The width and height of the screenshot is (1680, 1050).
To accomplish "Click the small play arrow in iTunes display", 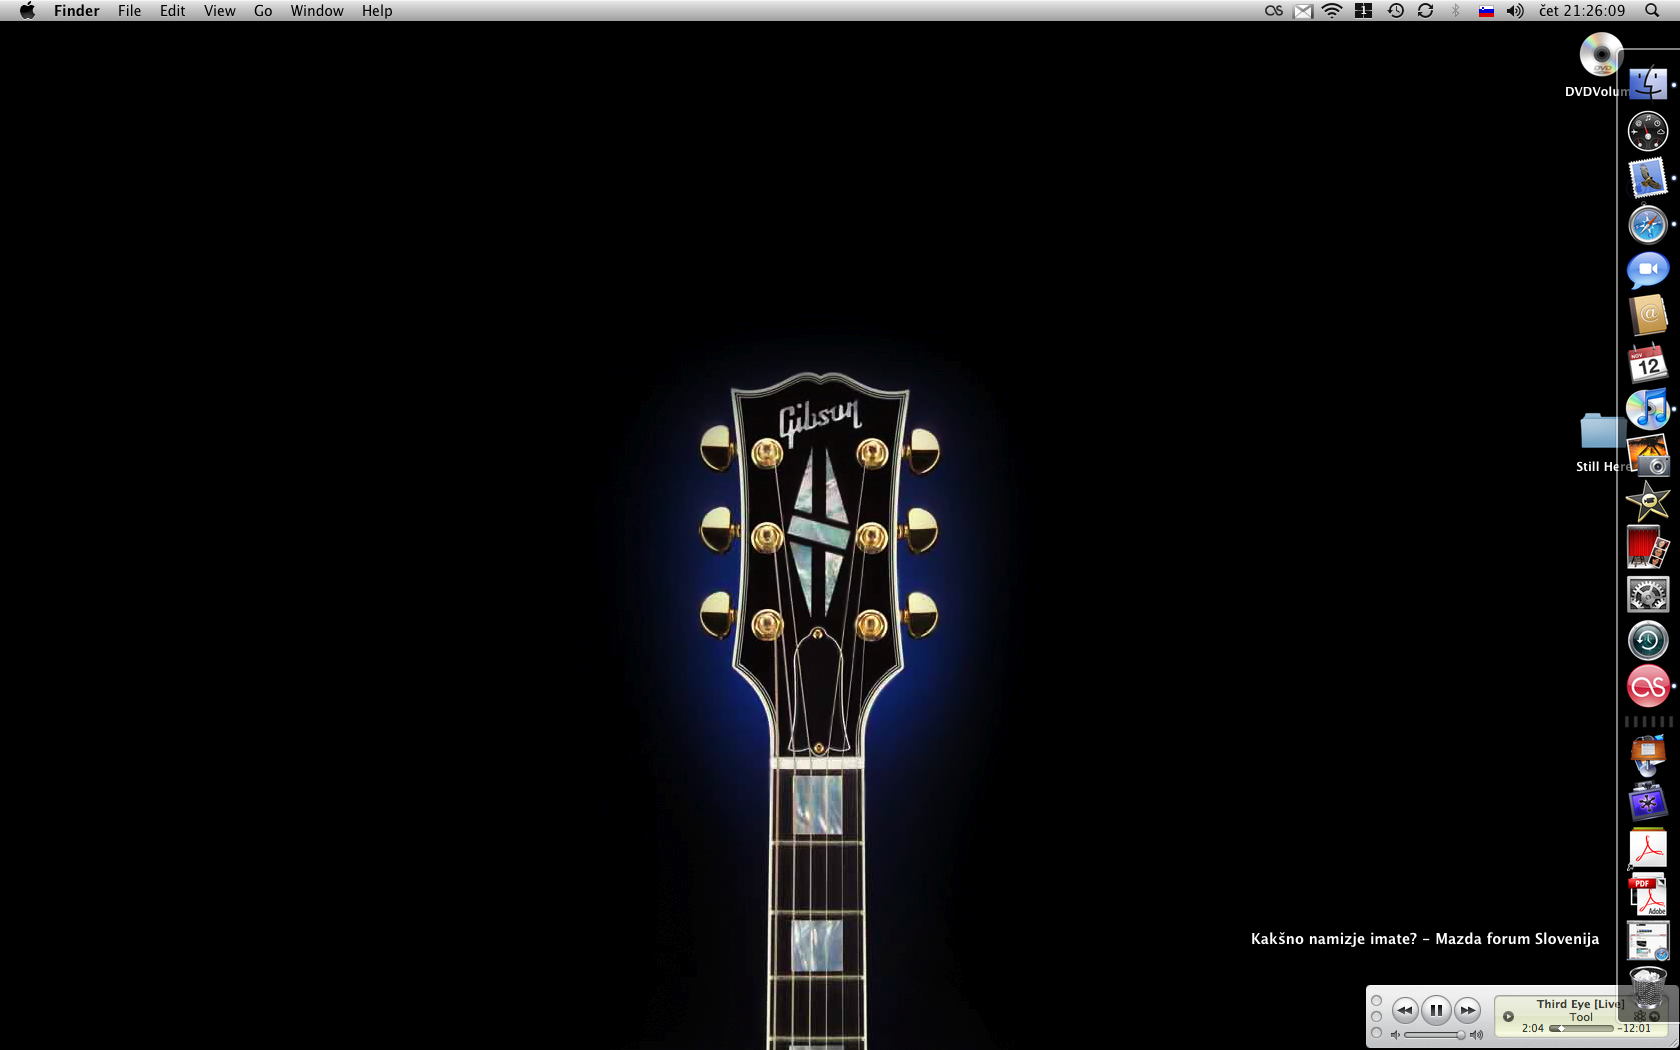I will 1508,1016.
